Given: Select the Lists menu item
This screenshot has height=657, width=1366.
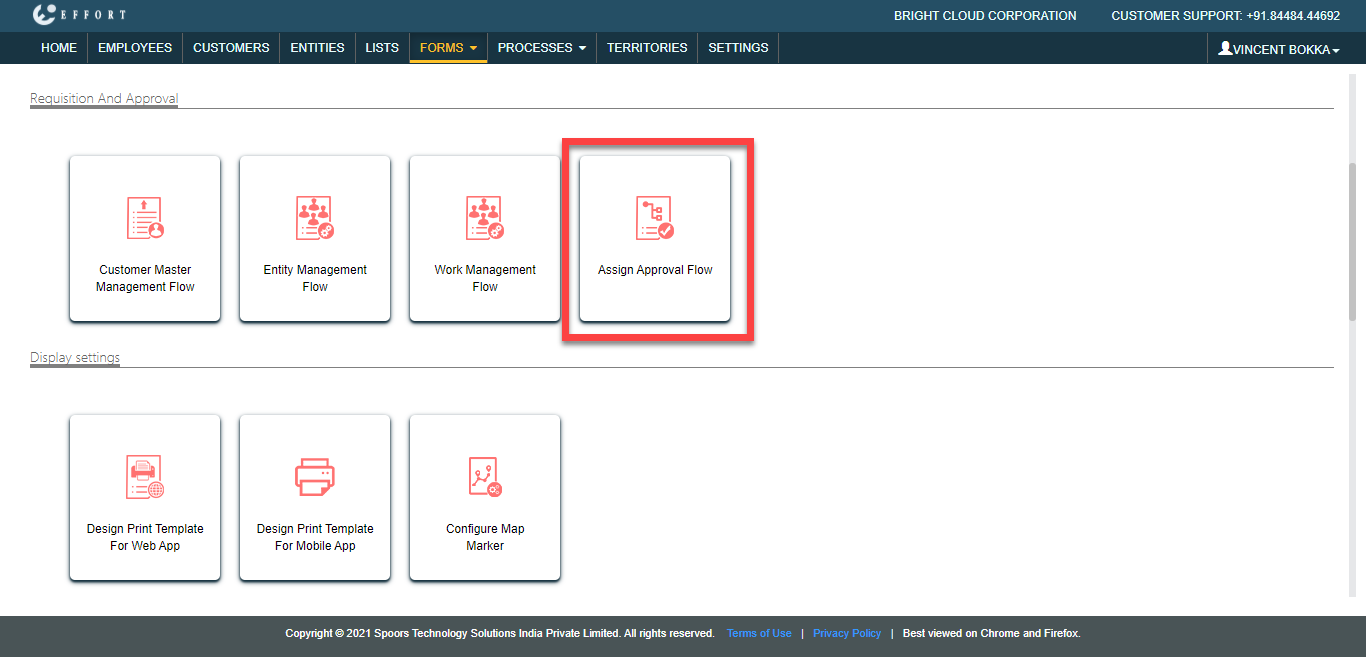Looking at the screenshot, I should (x=382, y=48).
